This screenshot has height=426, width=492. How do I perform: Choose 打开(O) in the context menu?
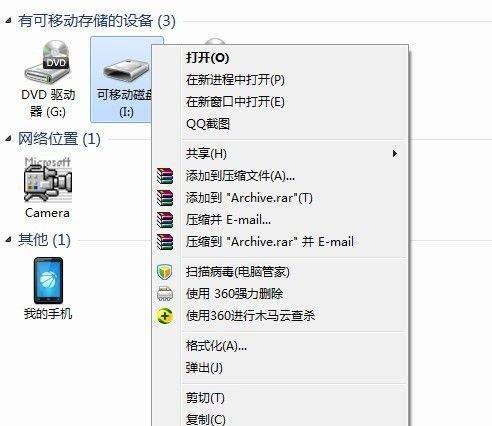click(x=207, y=58)
